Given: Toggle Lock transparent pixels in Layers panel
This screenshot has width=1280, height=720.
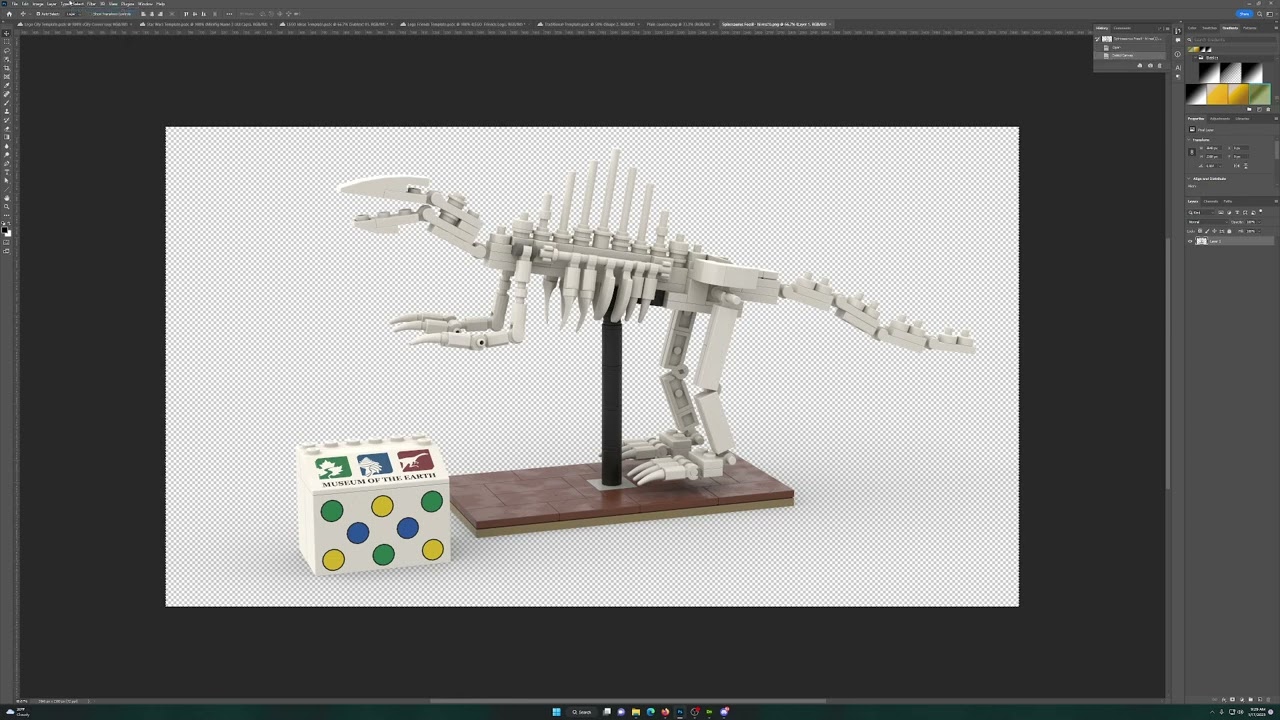Looking at the screenshot, I should click(x=1200, y=231).
